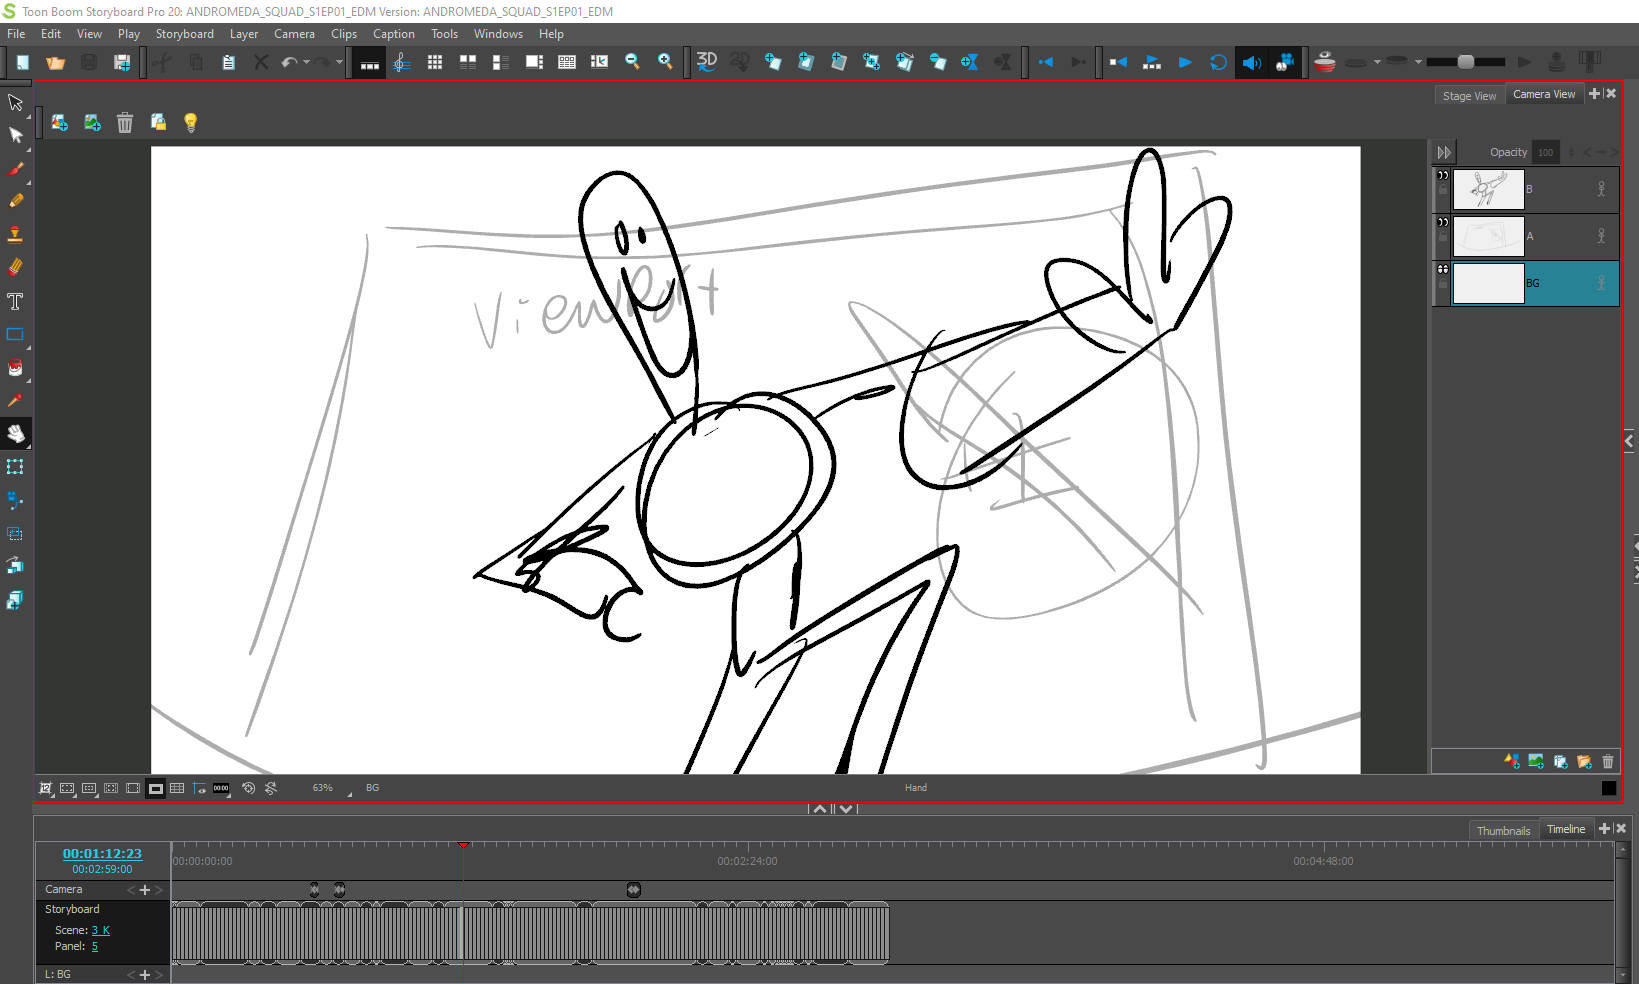The width and height of the screenshot is (1639, 984).
Task: Switch to the Thumbnails tab
Action: (1503, 830)
